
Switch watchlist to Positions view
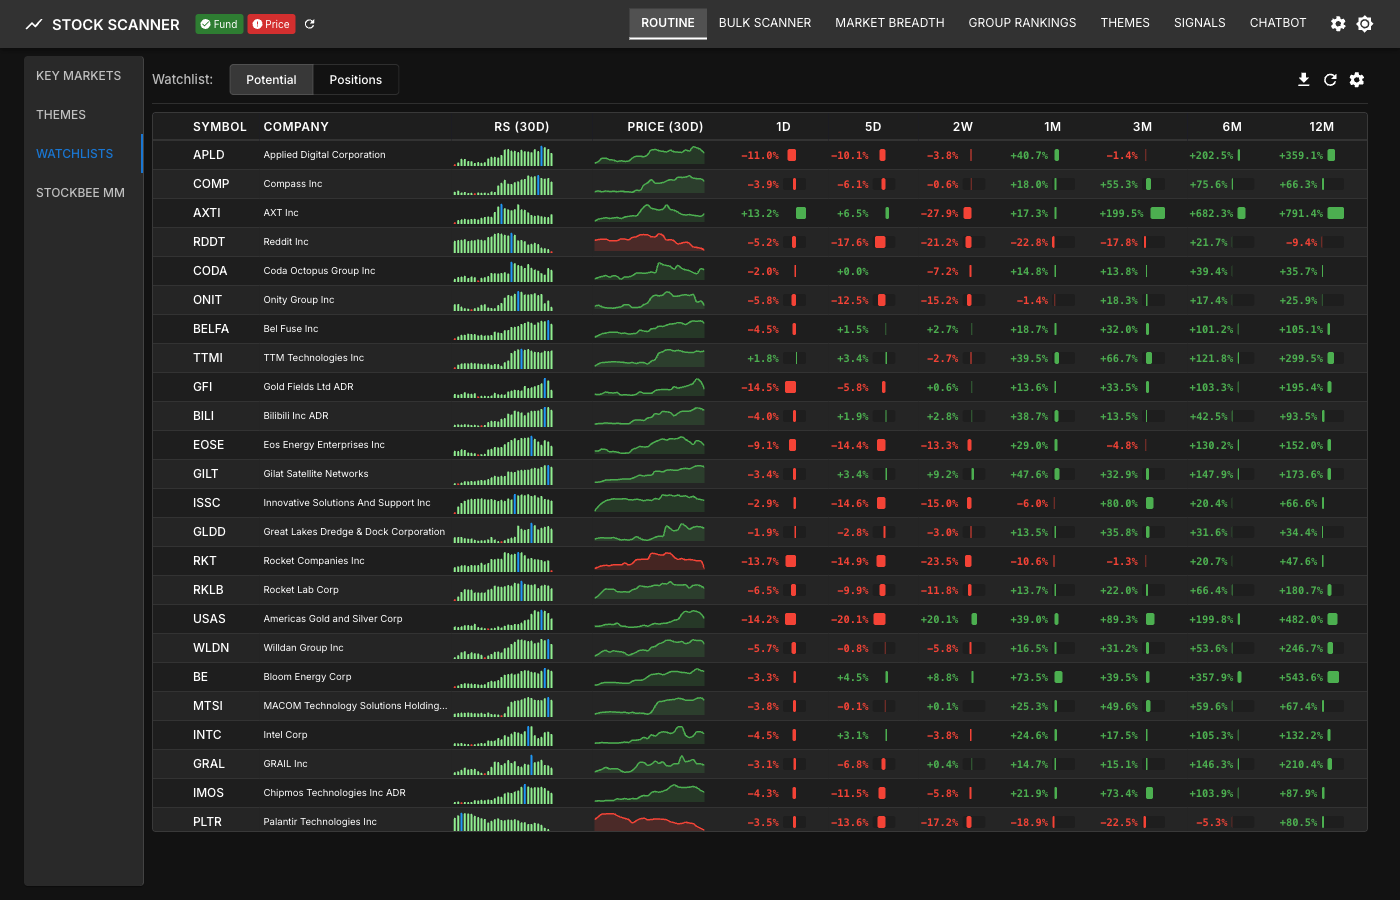point(355,79)
